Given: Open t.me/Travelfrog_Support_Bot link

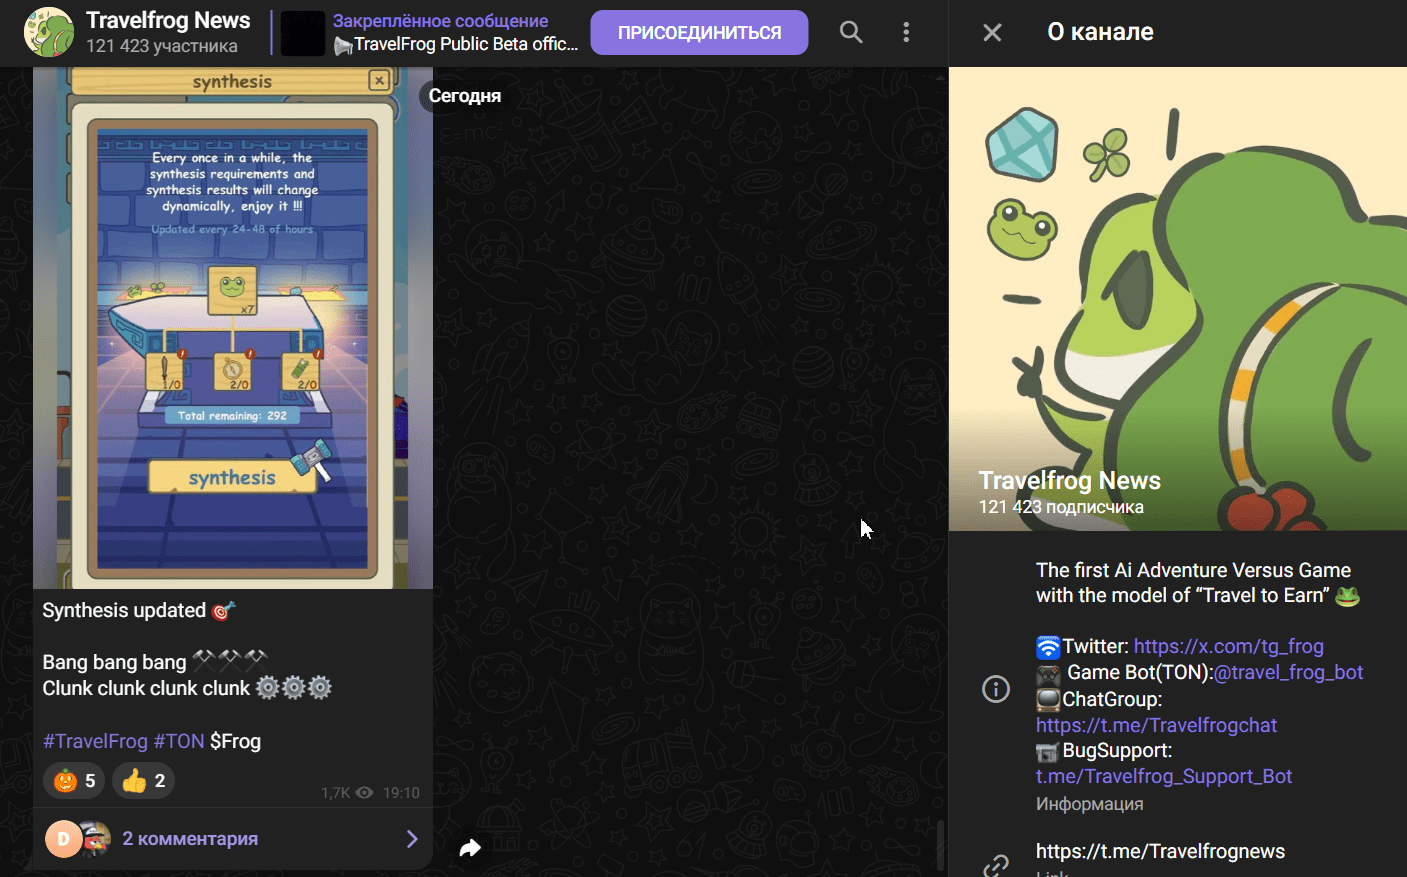Looking at the screenshot, I should [1164, 776].
